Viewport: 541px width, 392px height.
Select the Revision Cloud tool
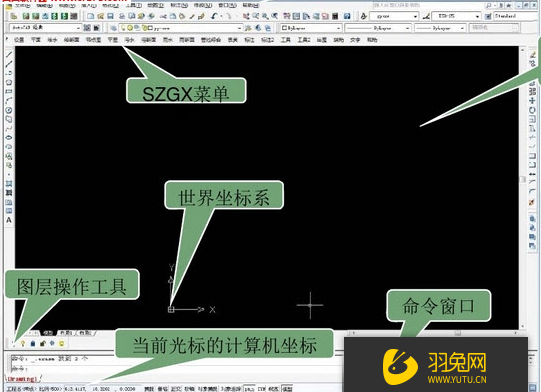pos(9,119)
